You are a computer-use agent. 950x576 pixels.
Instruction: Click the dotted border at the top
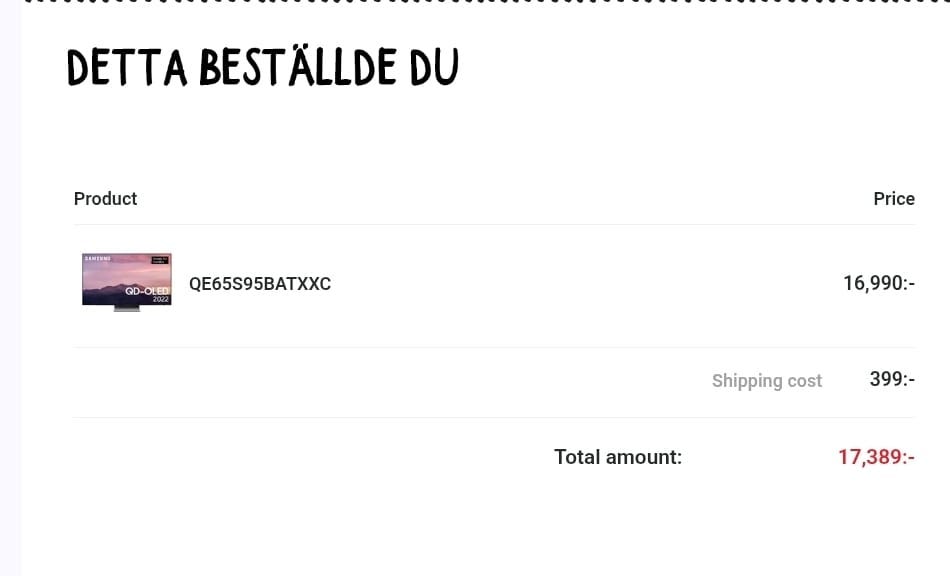pos(480,3)
